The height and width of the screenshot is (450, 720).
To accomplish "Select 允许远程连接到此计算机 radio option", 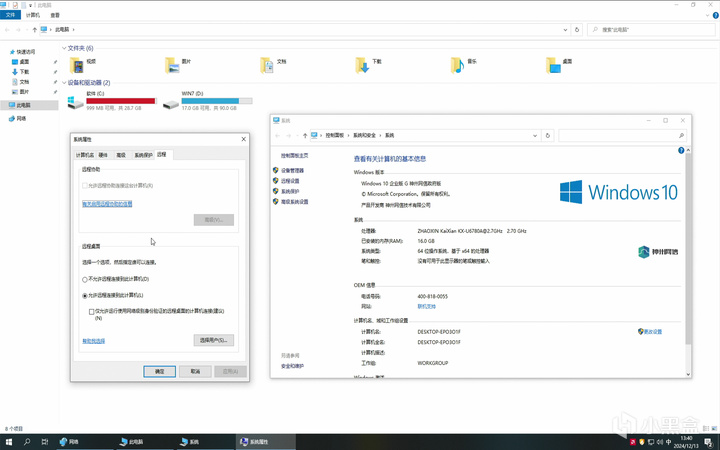I will 84,296.
